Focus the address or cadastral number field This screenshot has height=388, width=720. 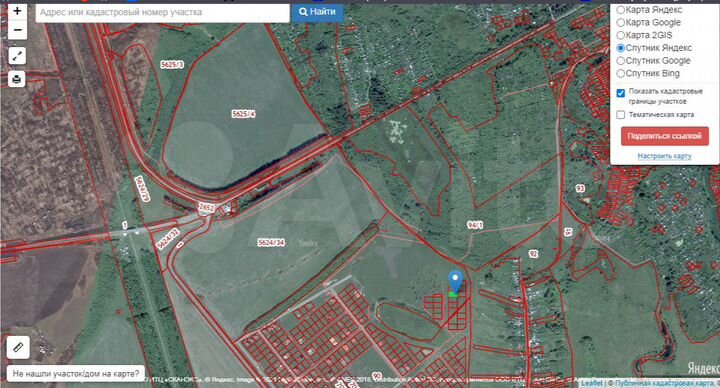click(163, 12)
